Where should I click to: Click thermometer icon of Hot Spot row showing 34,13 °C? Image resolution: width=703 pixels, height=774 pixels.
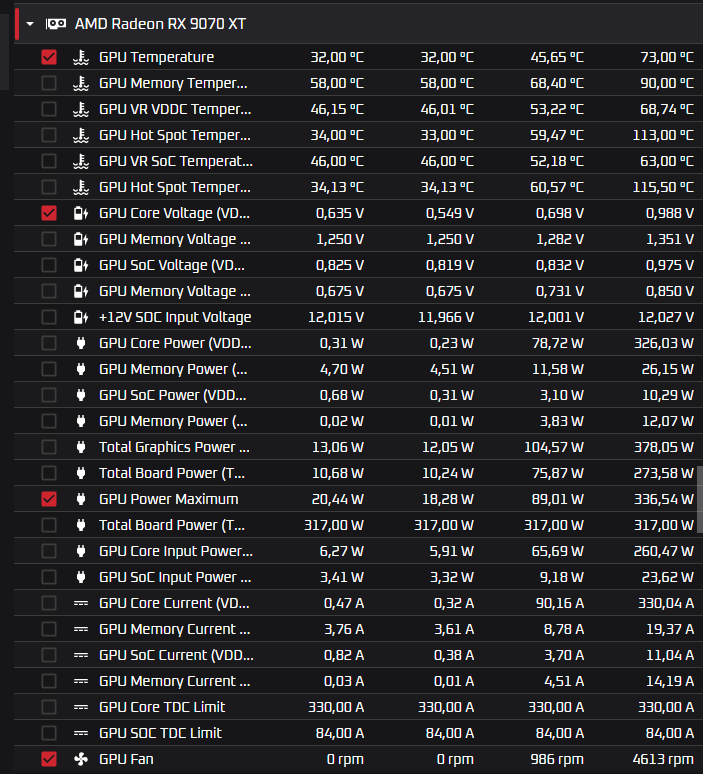point(81,187)
